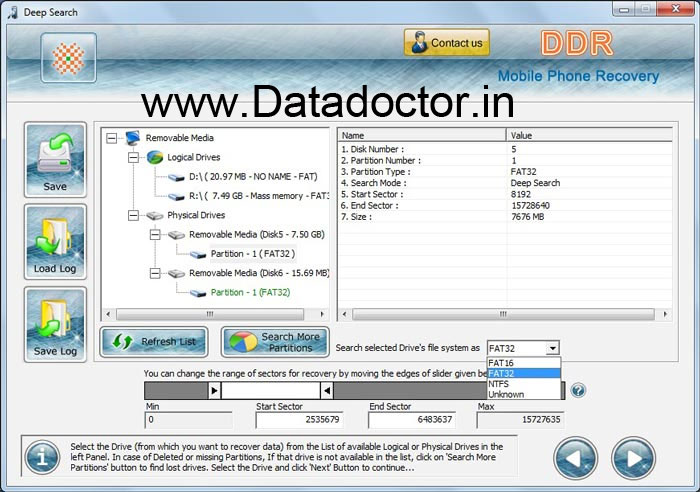The width and height of the screenshot is (700, 492).
Task: Click the white selected range in the sector slider
Action: [271, 391]
